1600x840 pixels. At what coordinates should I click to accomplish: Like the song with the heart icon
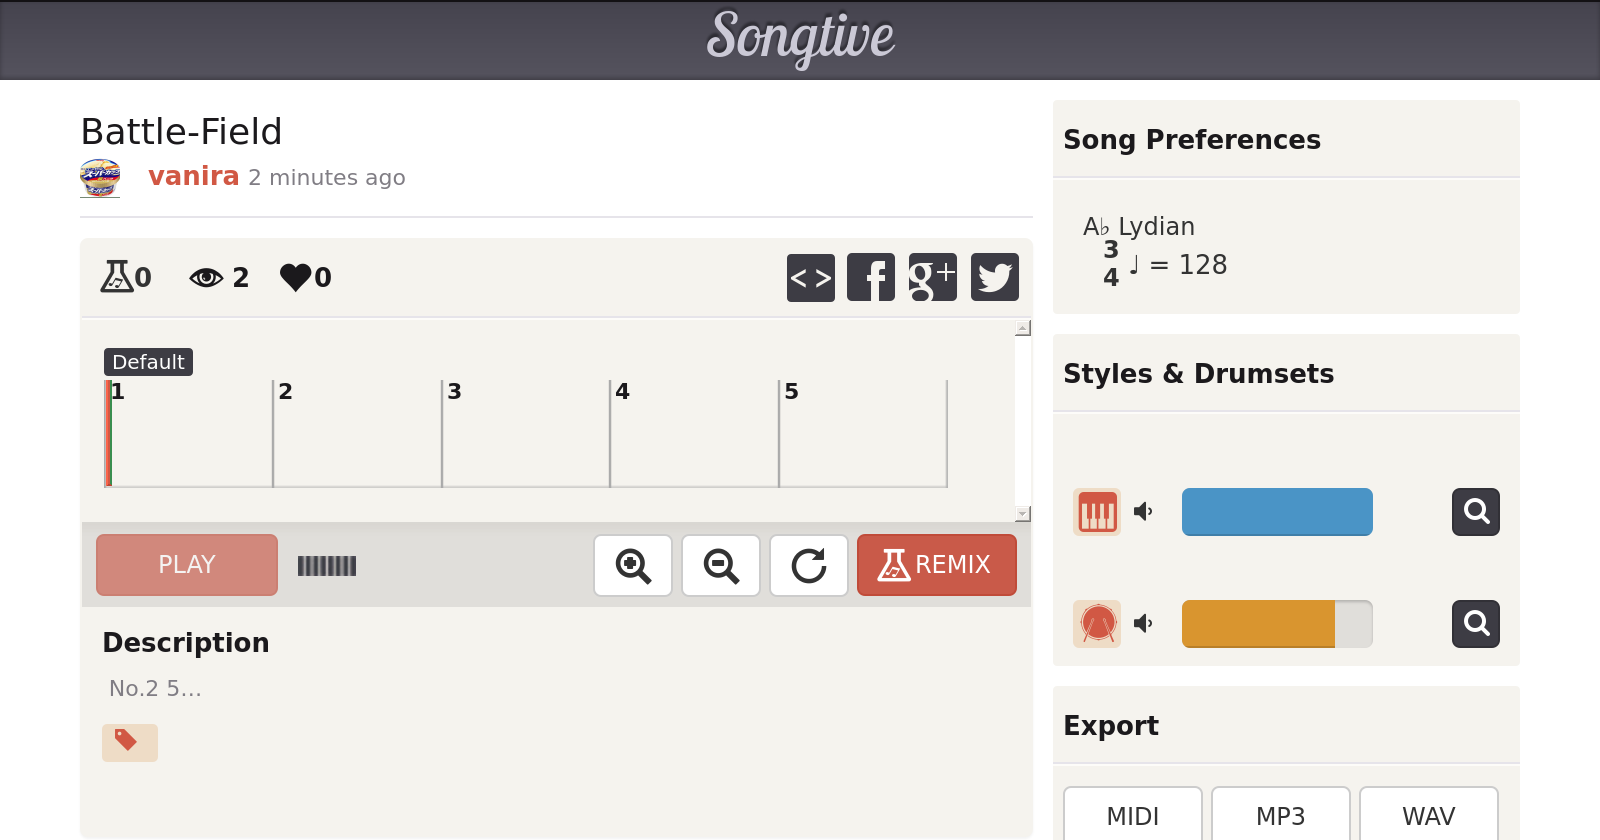(x=296, y=277)
